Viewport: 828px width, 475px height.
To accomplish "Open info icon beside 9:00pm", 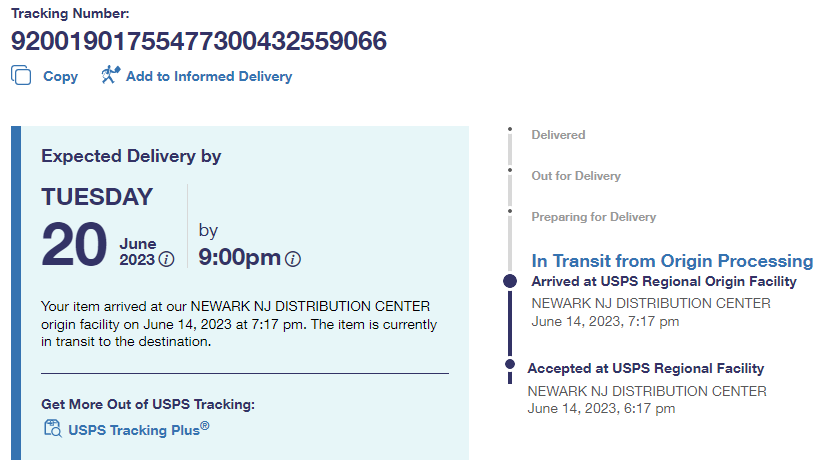I will point(293,259).
